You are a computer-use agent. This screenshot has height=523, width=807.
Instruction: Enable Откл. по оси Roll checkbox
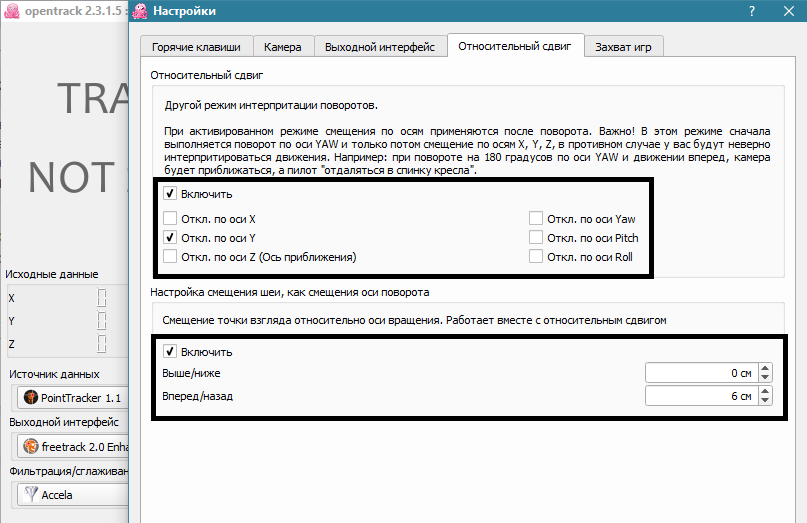click(x=536, y=256)
